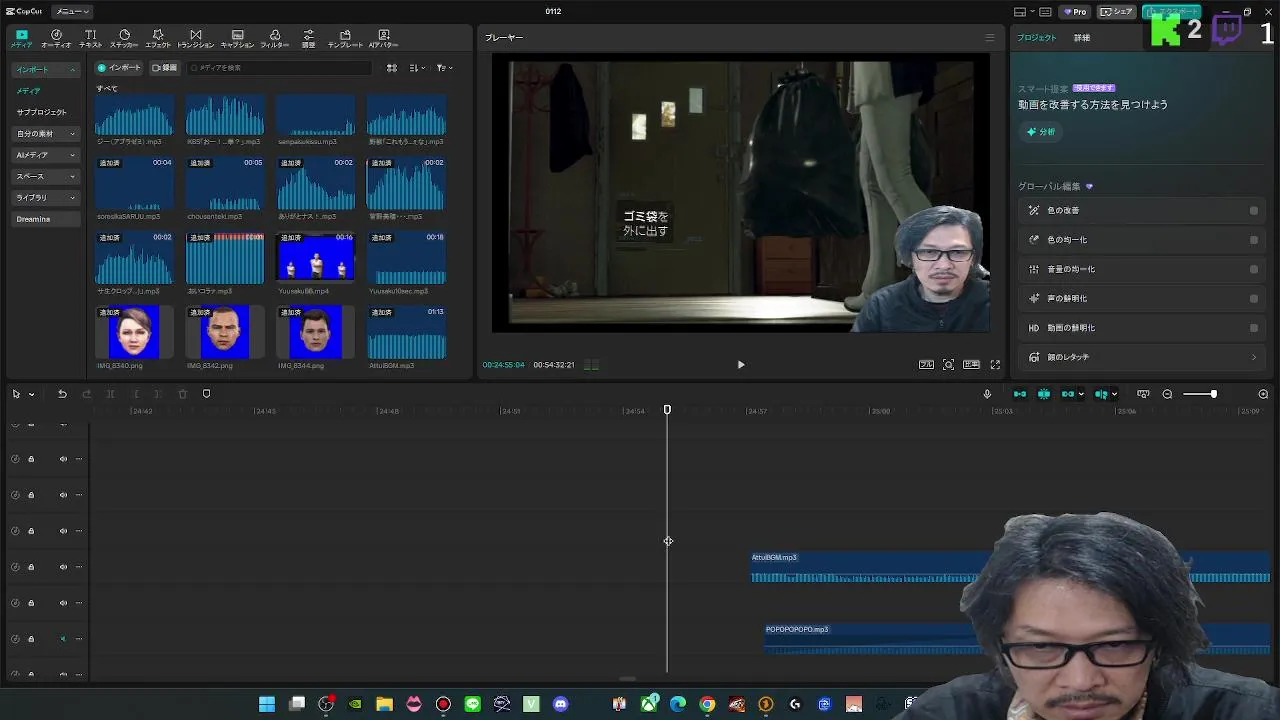Enable 動画の鮮明化 checkbox
1280x720 pixels.
(x=1254, y=328)
